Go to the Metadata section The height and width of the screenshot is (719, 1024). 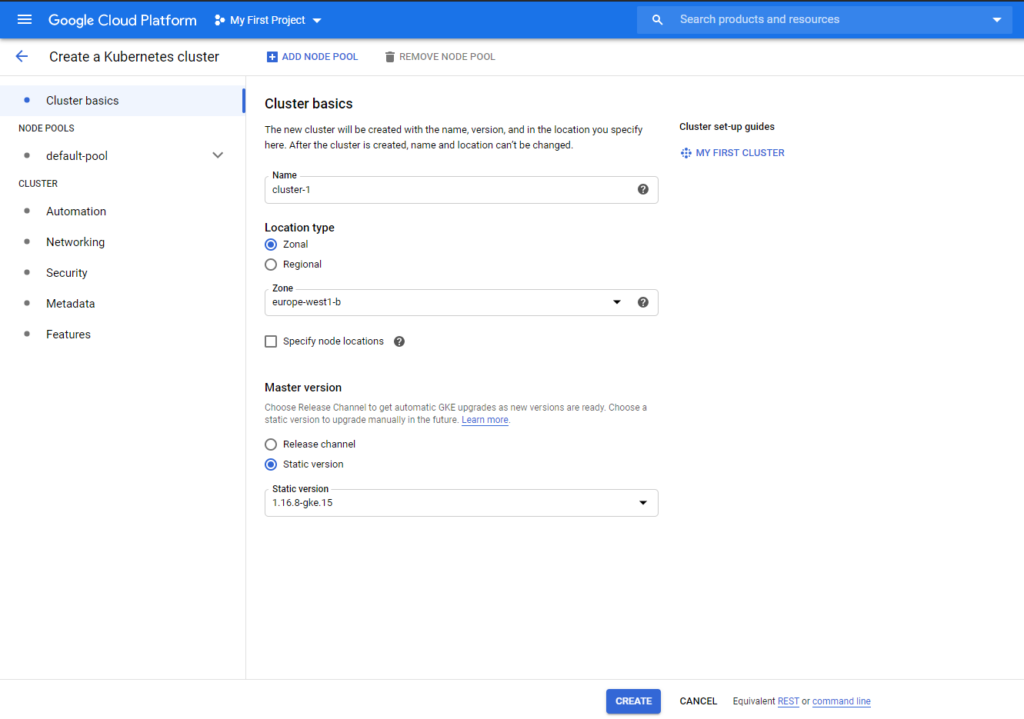(71, 304)
